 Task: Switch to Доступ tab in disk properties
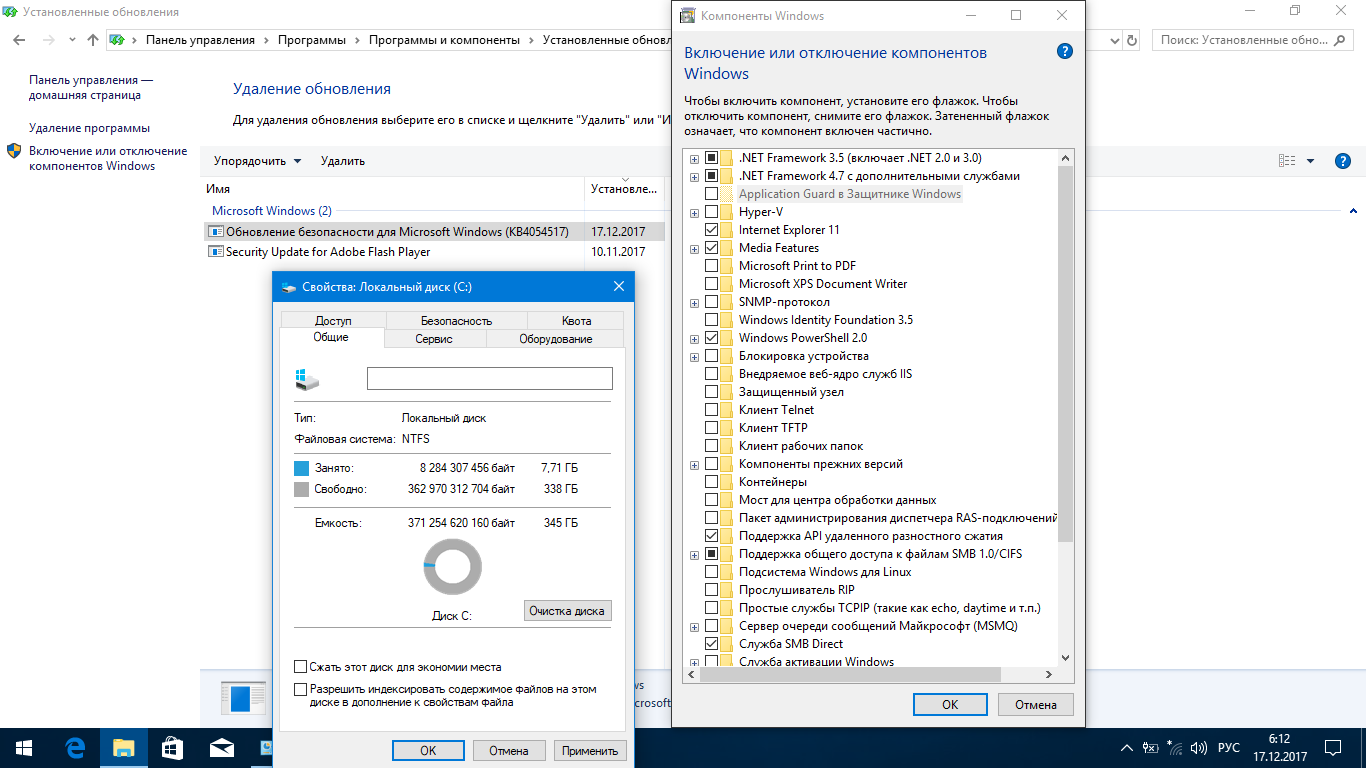[333, 321]
